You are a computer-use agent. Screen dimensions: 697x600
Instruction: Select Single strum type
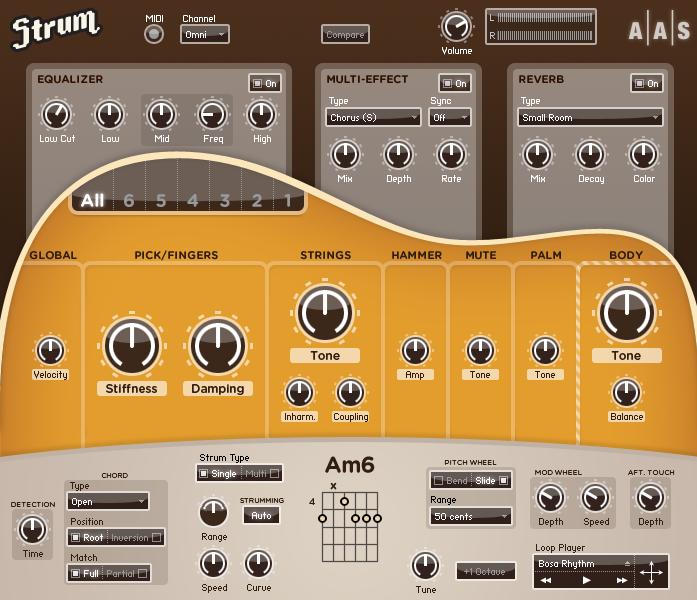[x=218, y=473]
